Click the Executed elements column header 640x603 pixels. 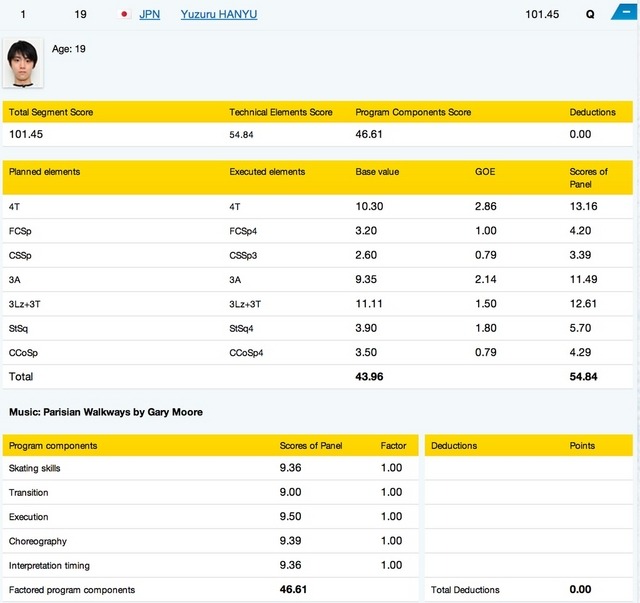(267, 171)
